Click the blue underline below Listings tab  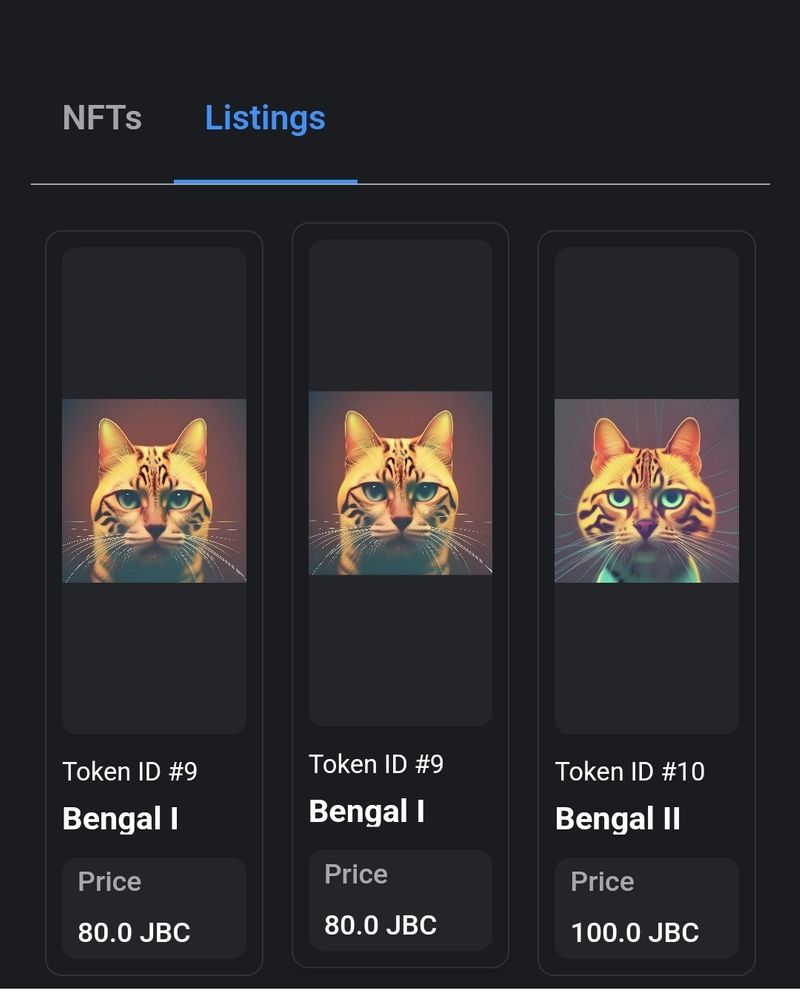pyautogui.click(x=264, y=182)
